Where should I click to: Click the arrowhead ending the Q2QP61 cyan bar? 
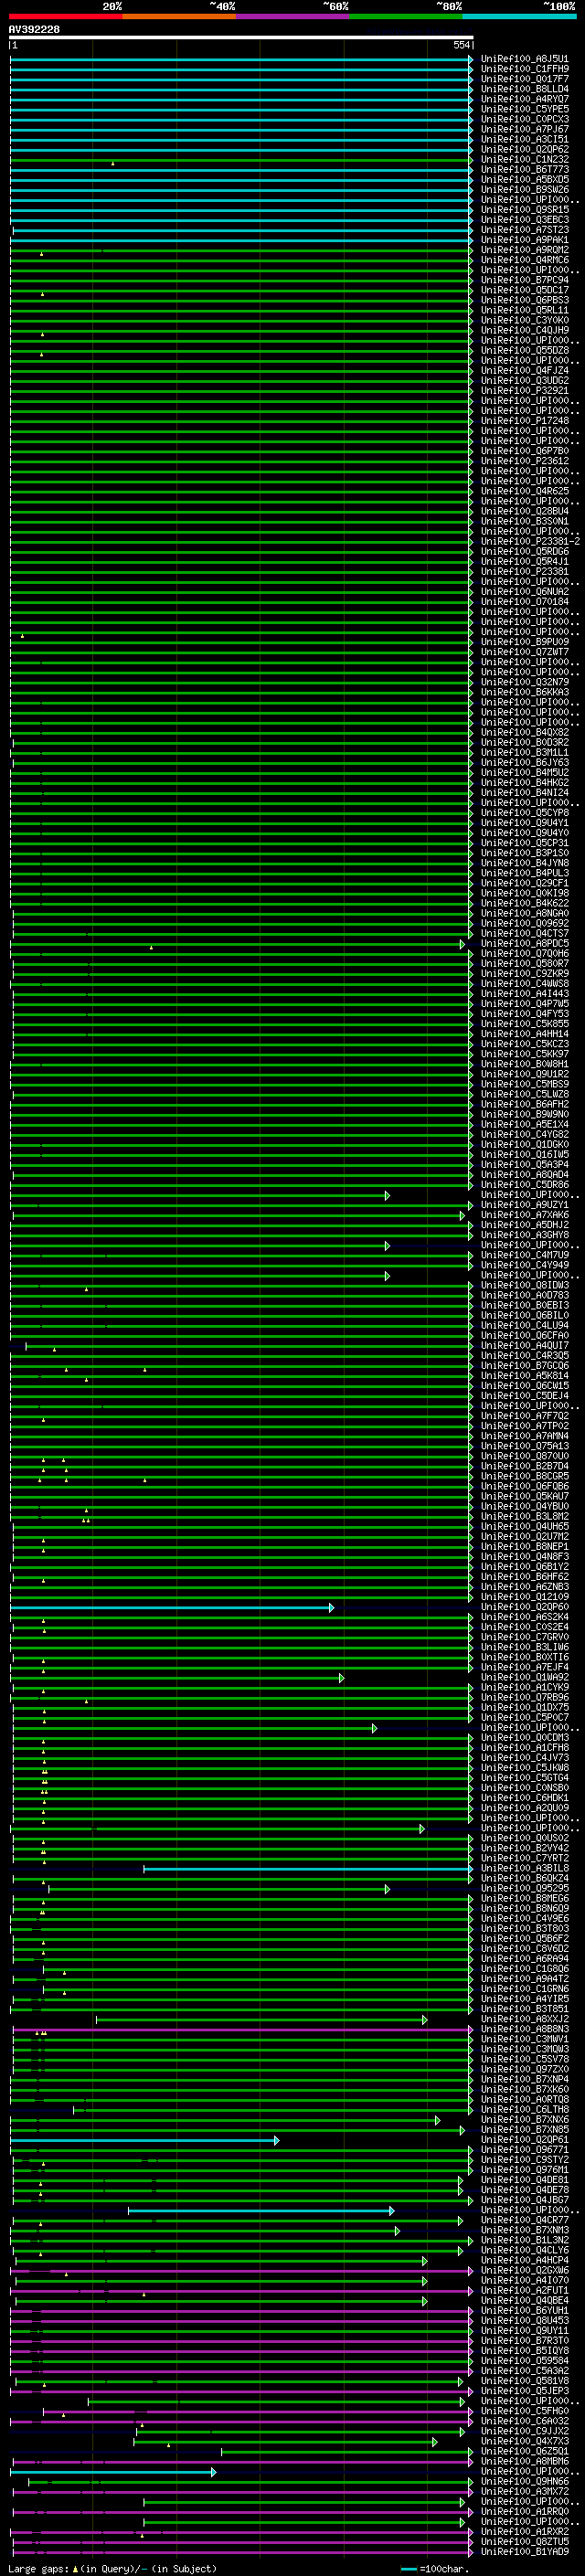(276, 2141)
